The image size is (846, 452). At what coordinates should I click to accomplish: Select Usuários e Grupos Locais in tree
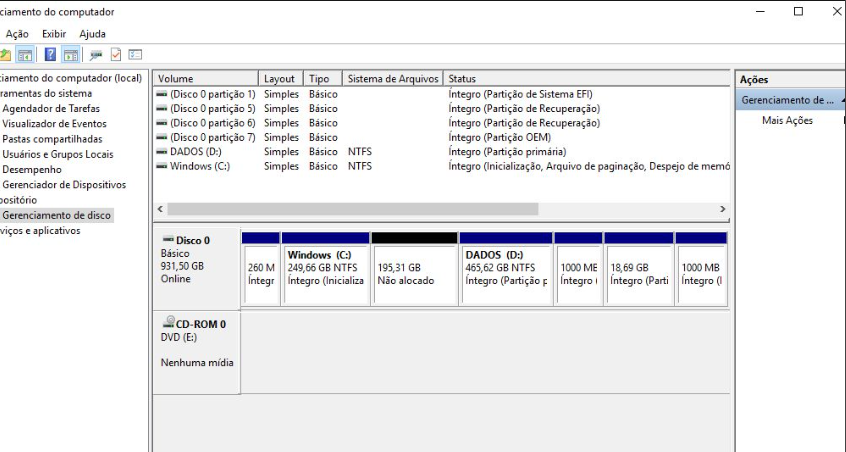coord(58,154)
